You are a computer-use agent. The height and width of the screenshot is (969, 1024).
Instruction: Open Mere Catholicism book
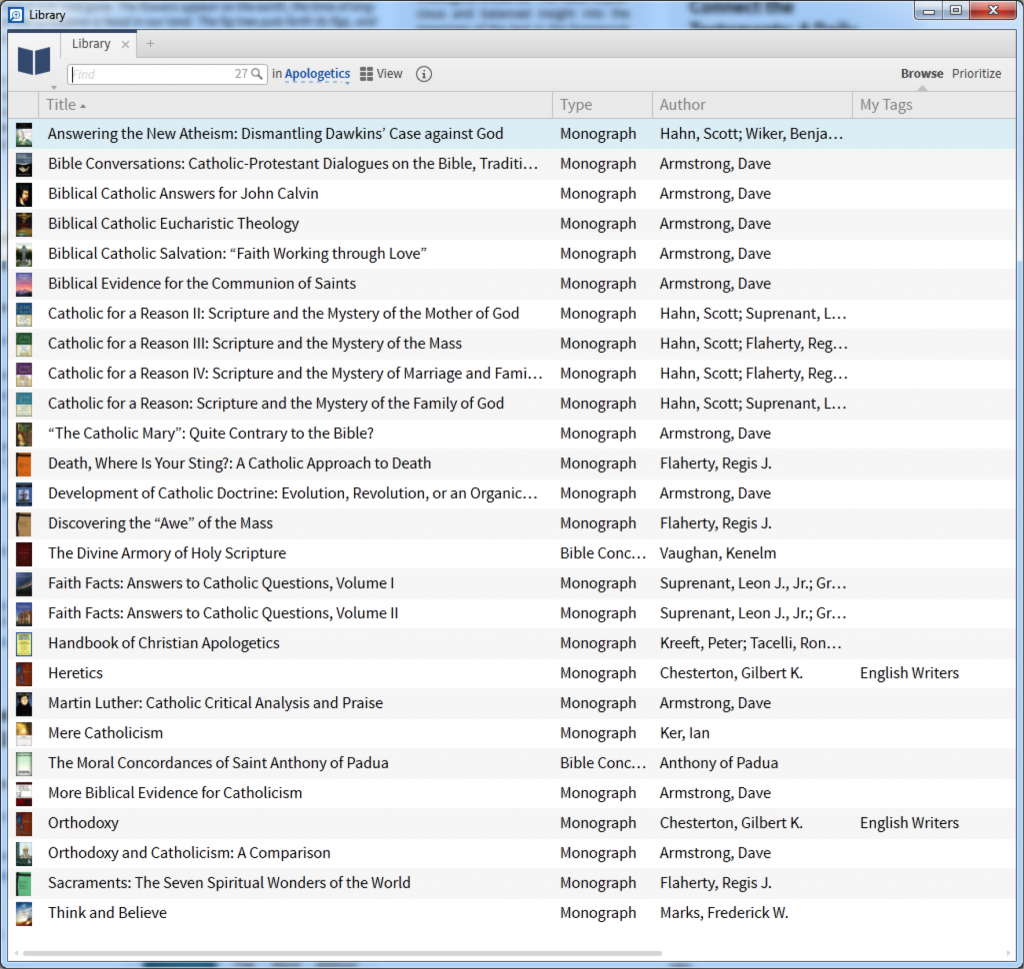pos(105,733)
